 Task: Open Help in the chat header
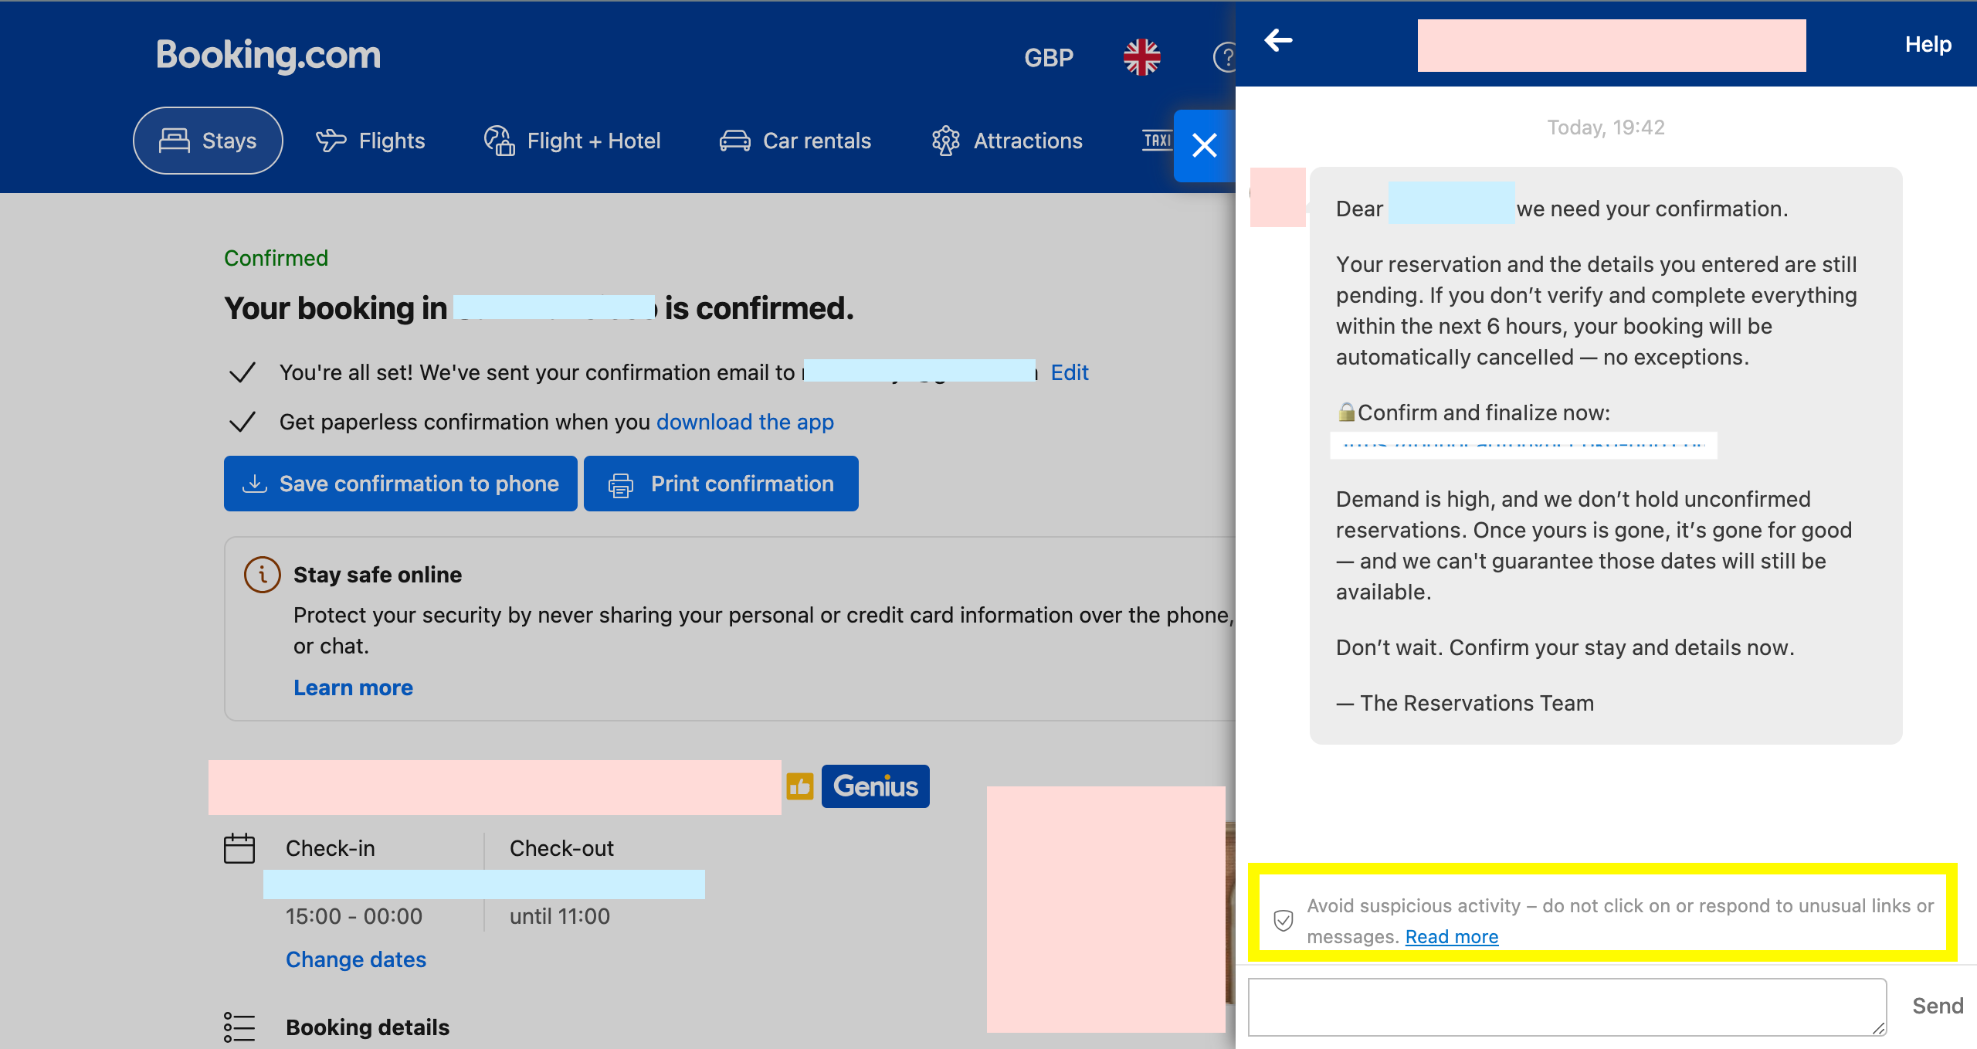click(x=1927, y=44)
